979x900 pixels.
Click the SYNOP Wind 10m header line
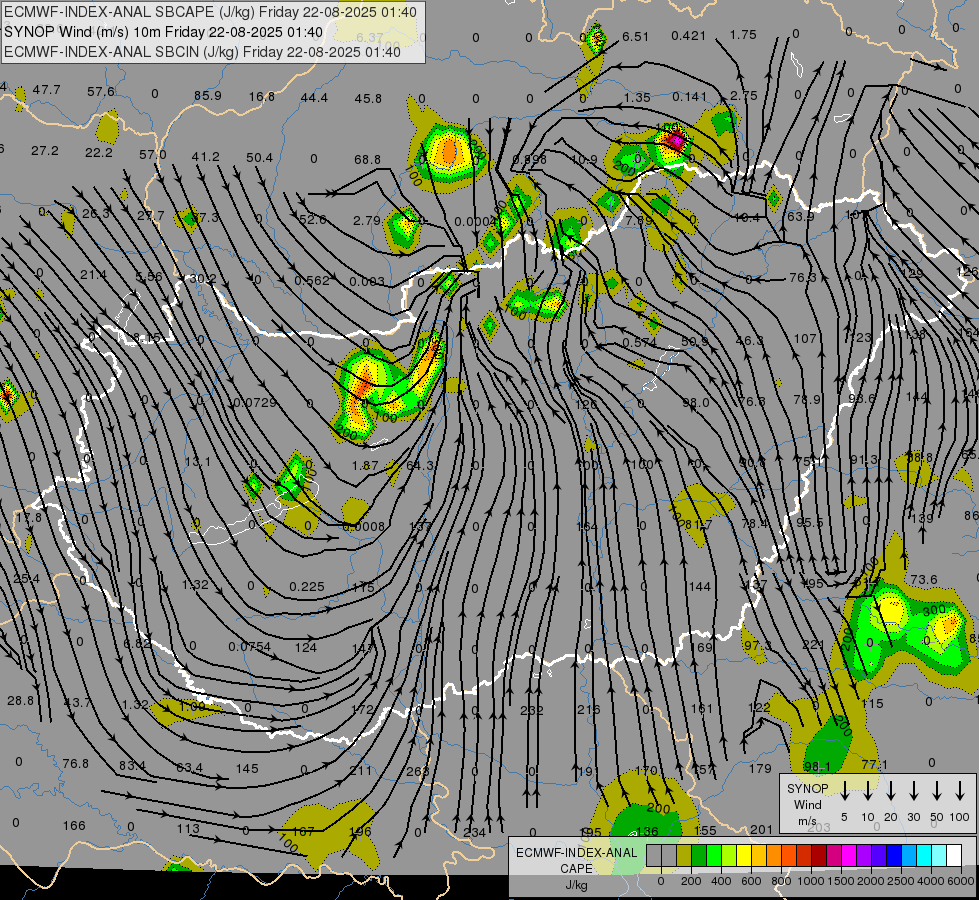164,32
